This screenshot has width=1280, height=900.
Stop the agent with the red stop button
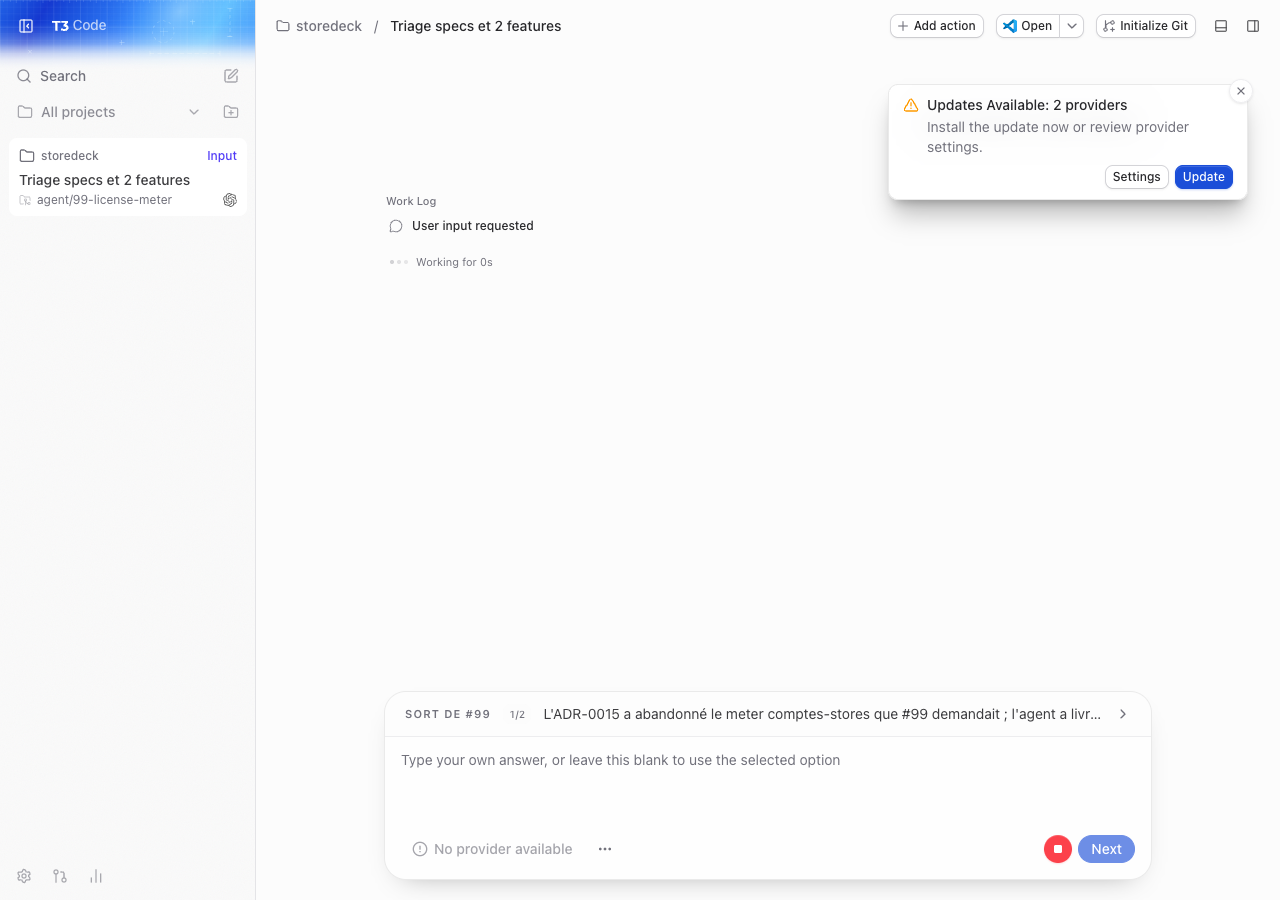click(1058, 849)
